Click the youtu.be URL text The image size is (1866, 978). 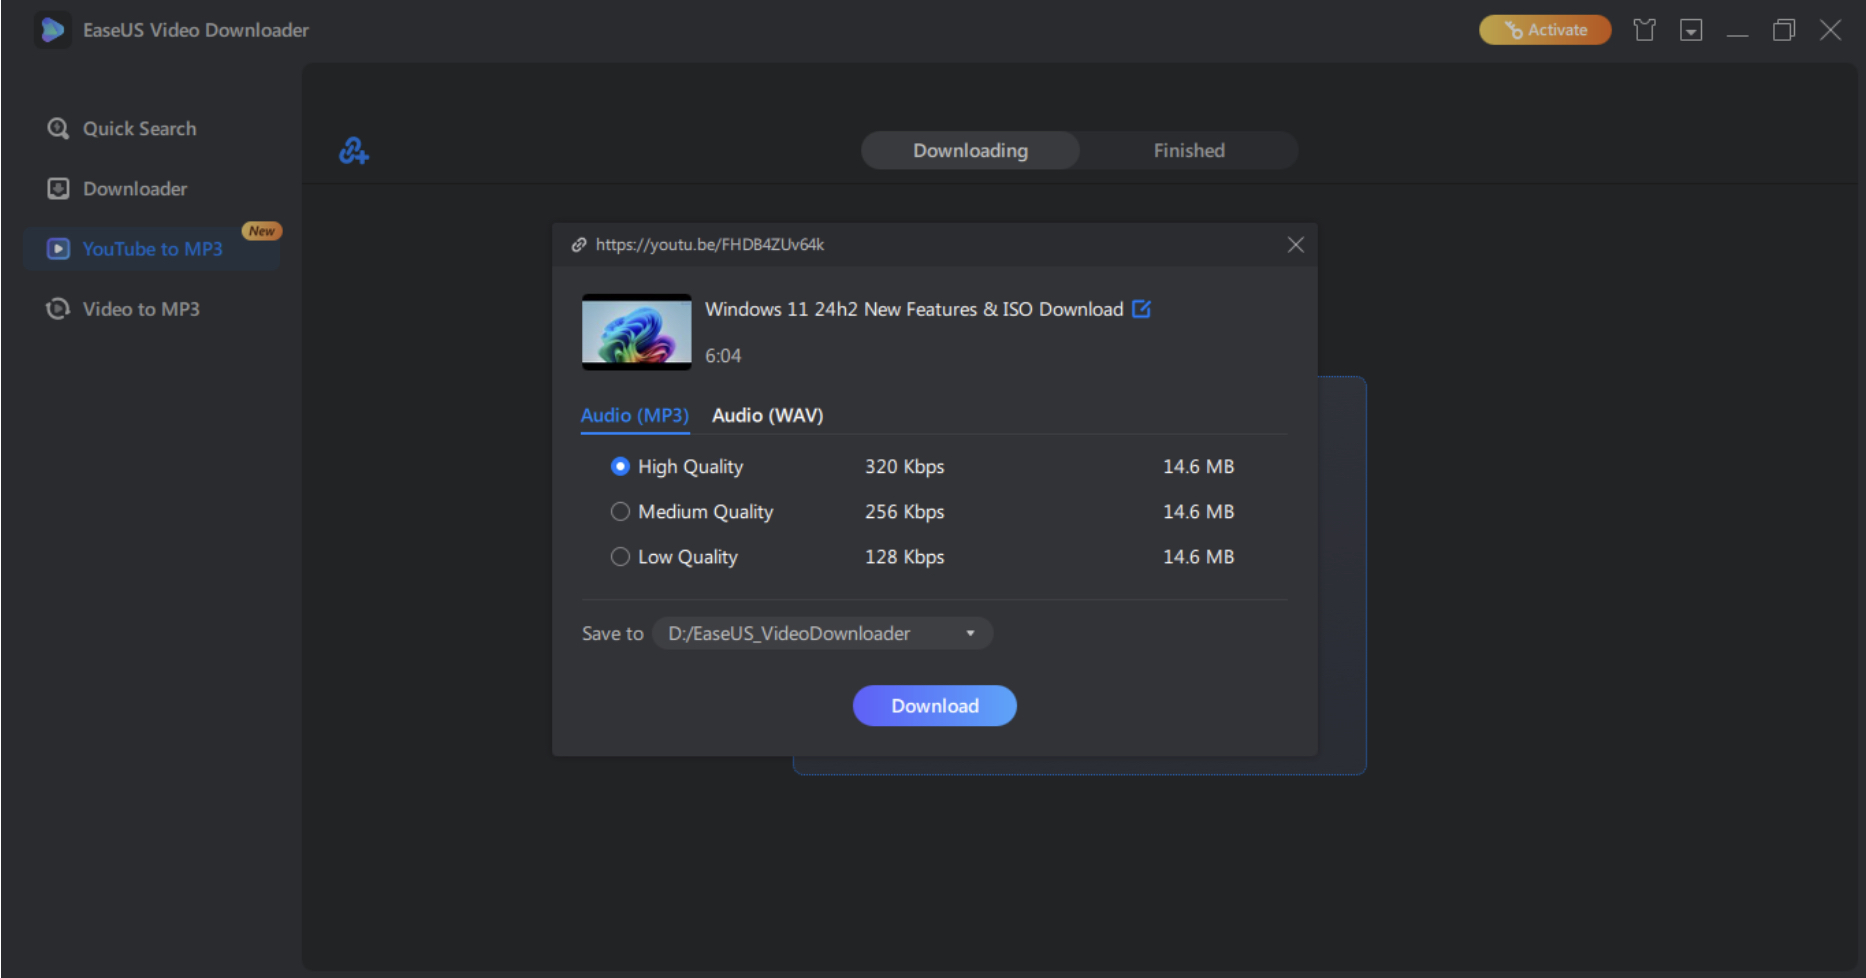pos(710,245)
